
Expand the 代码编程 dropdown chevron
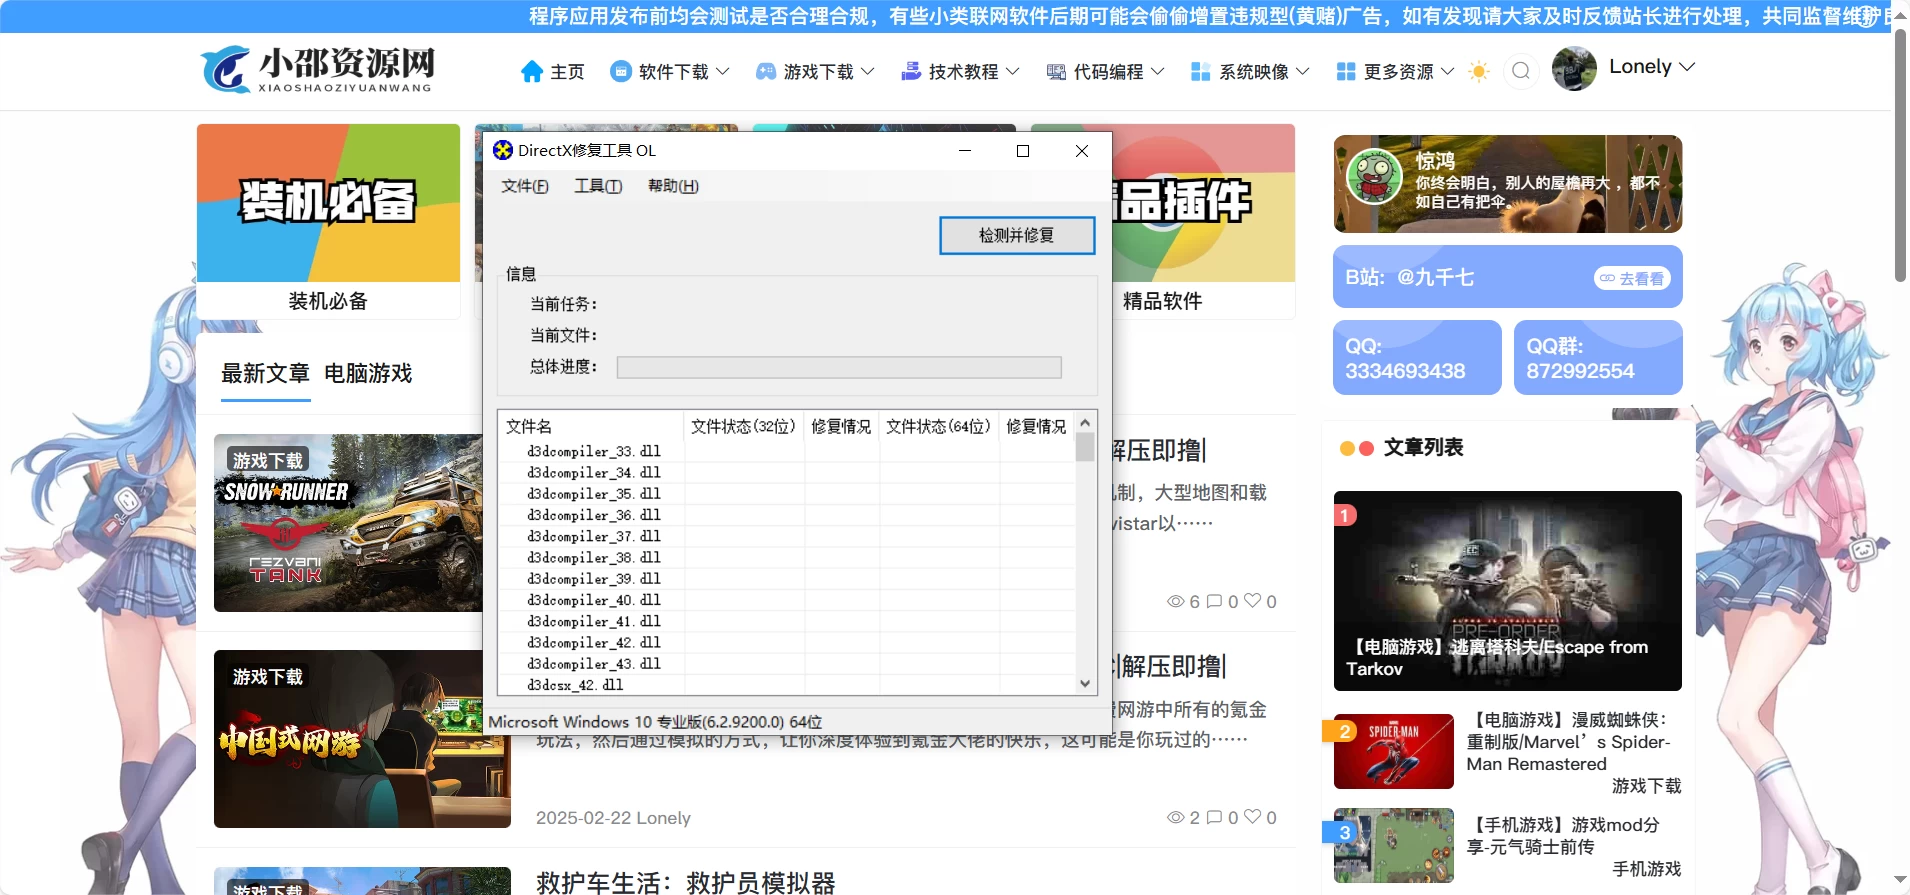(1158, 71)
